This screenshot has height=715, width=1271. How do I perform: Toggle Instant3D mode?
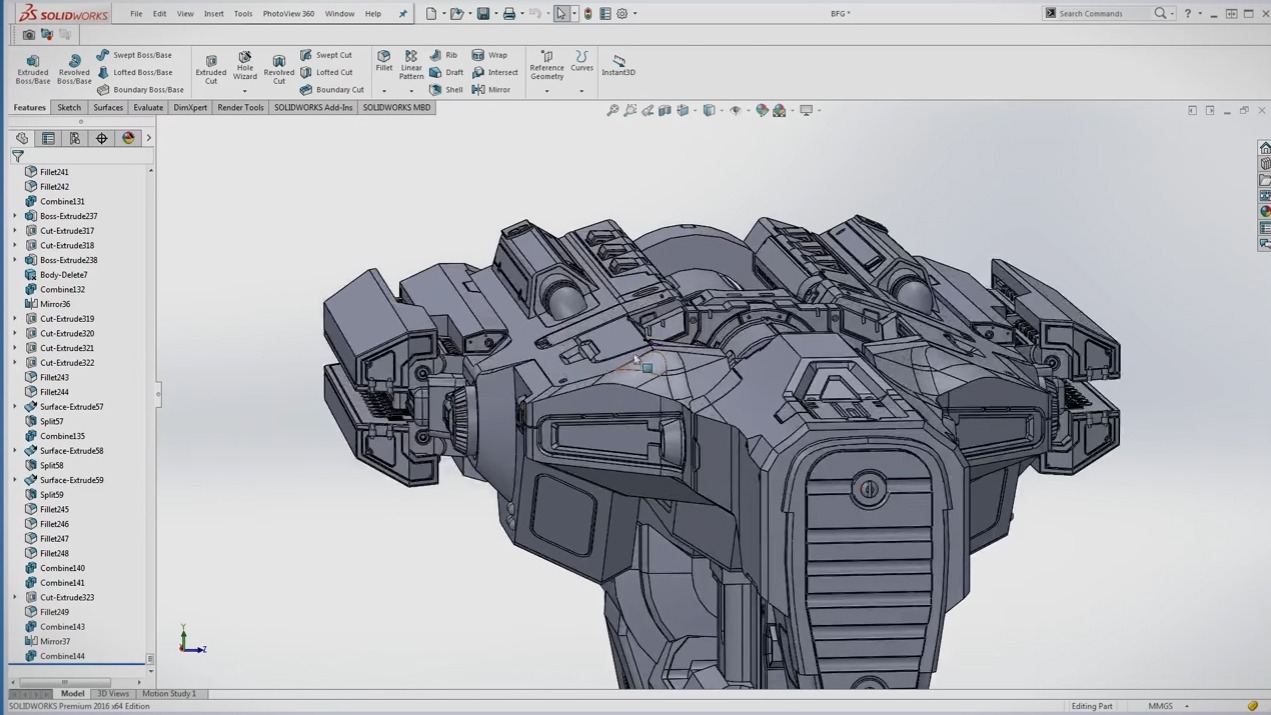tap(618, 66)
